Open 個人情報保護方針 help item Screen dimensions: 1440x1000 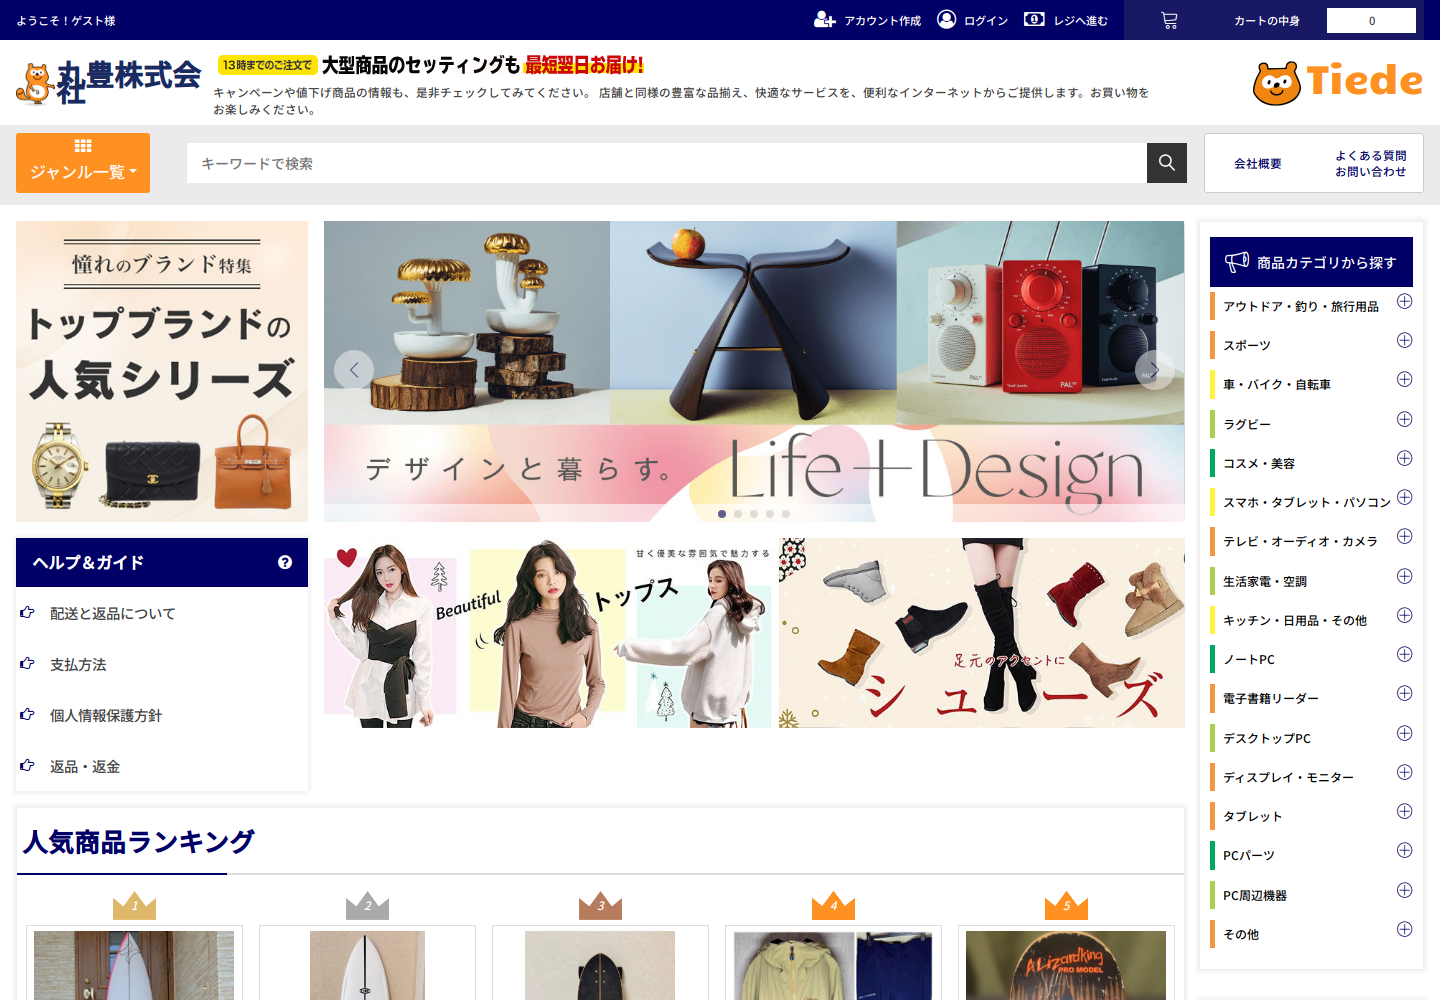coord(106,715)
